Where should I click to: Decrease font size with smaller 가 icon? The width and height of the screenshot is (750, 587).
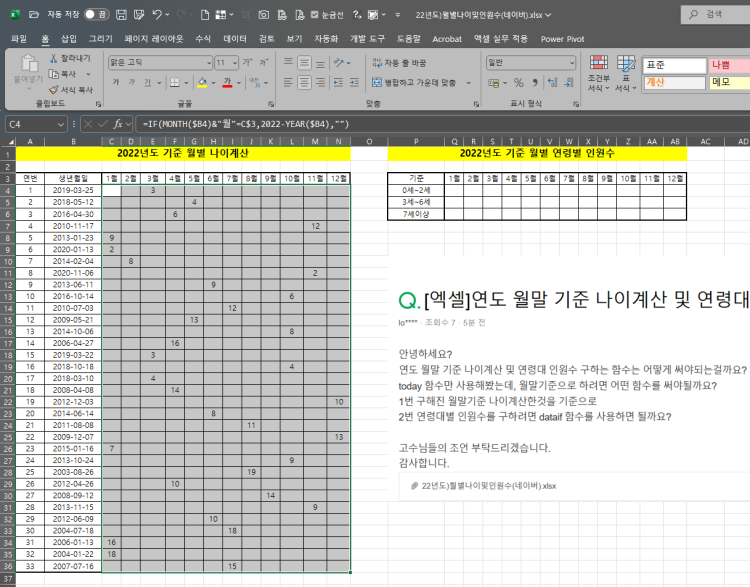click(264, 62)
